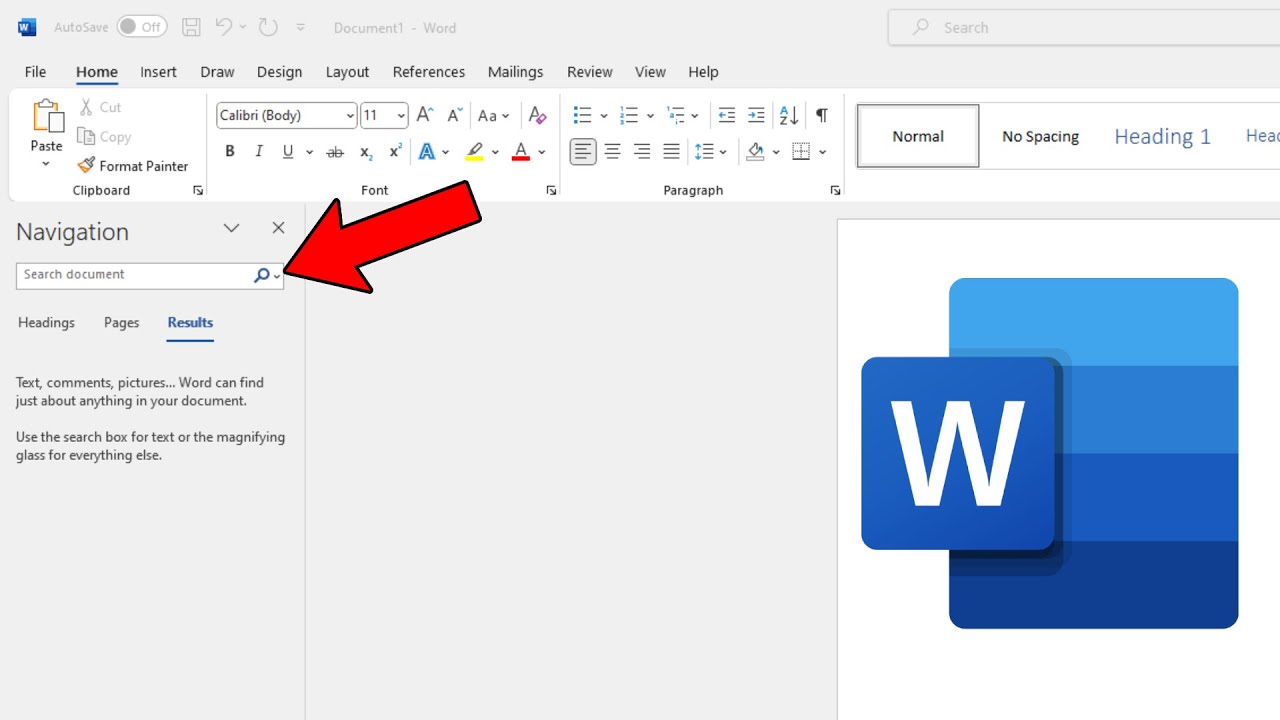Sort text A to Z icon
This screenshot has width=1280, height=720.
click(x=789, y=115)
